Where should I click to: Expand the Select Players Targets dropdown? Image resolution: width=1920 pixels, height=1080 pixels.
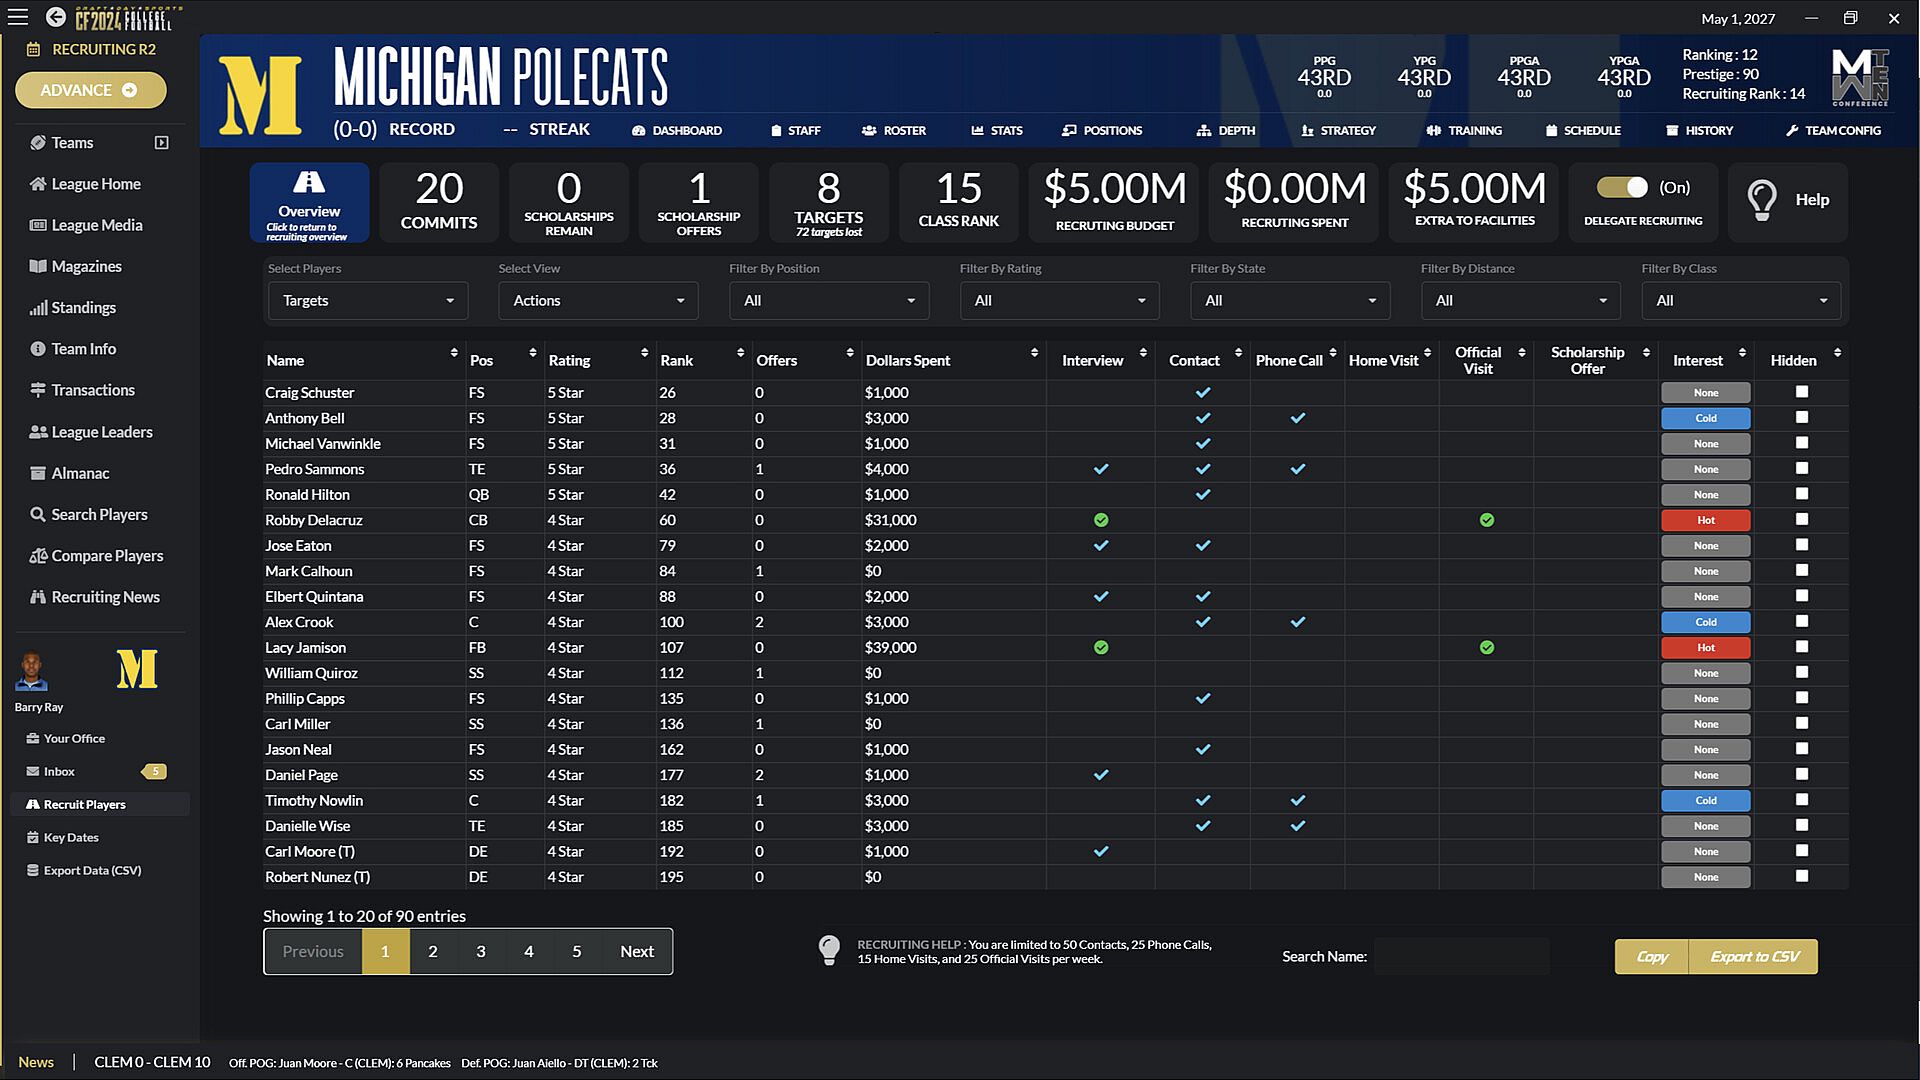367,301
